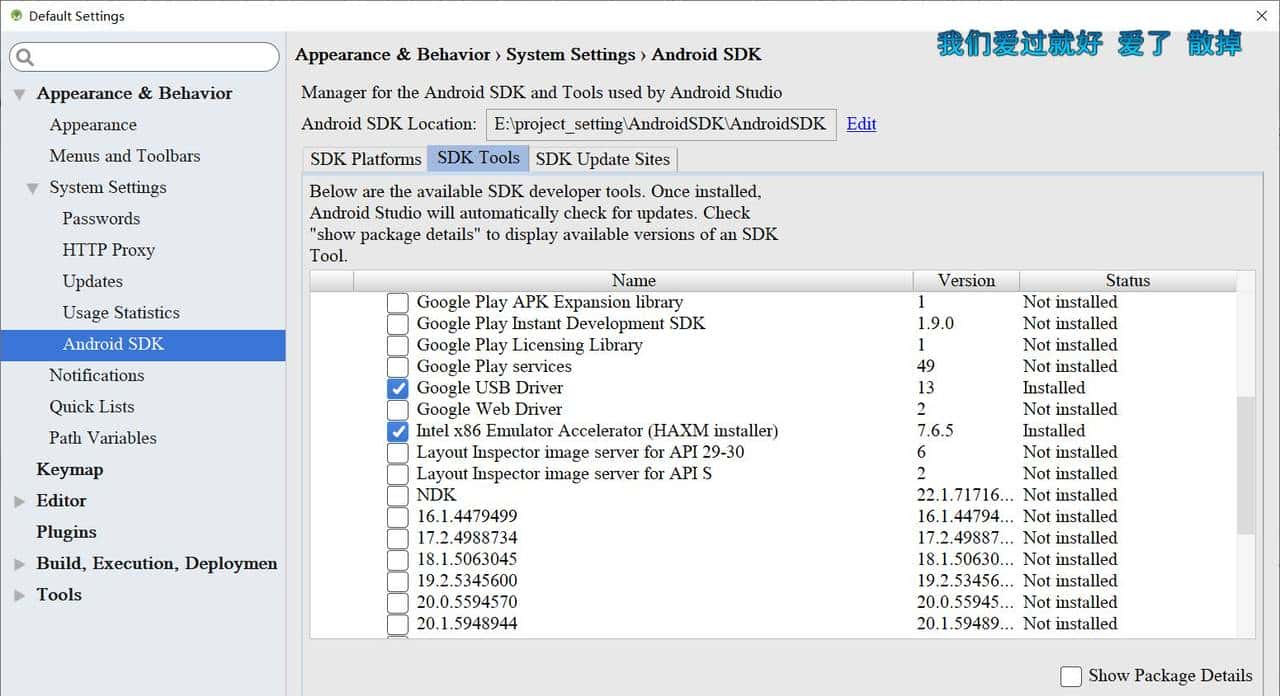The height and width of the screenshot is (696, 1280).
Task: Expand the Tools section
Action: 17,595
